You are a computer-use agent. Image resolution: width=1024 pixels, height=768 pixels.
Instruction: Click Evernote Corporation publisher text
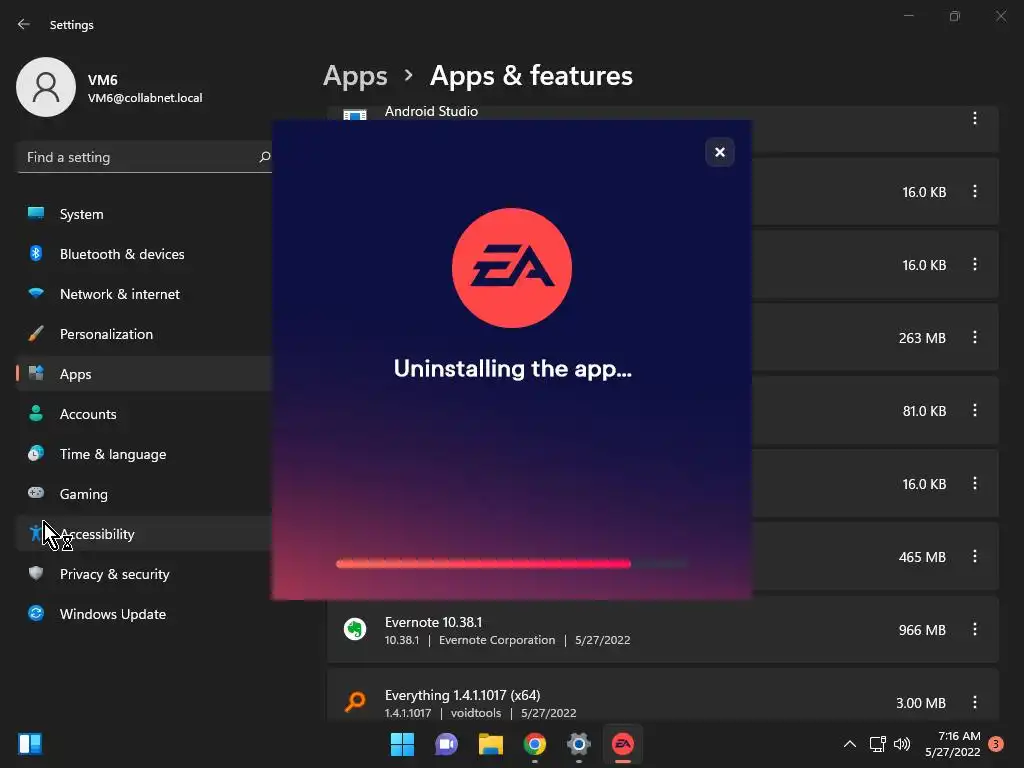click(x=497, y=640)
